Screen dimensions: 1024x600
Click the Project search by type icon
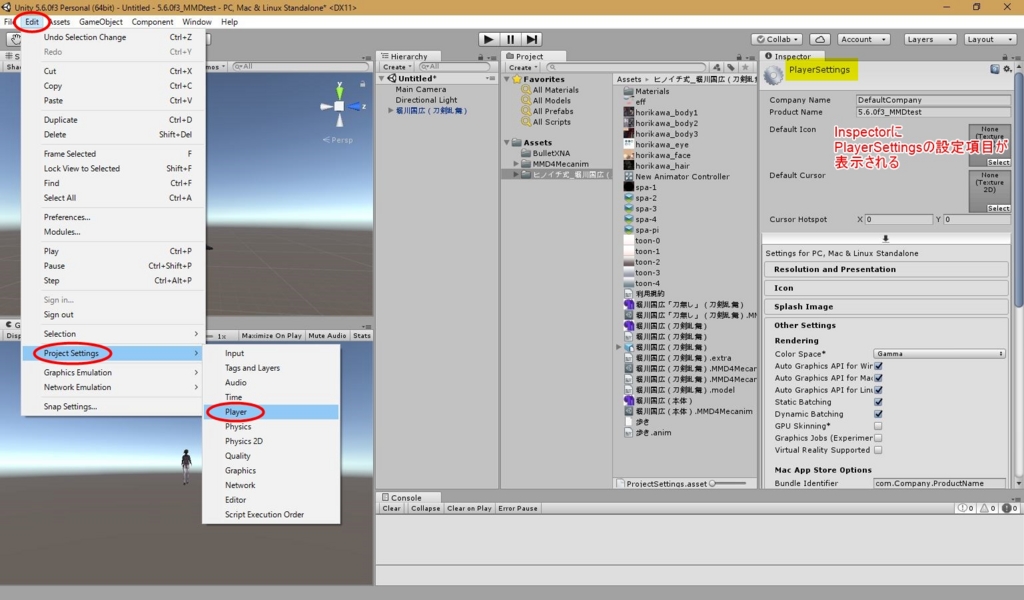pos(716,67)
